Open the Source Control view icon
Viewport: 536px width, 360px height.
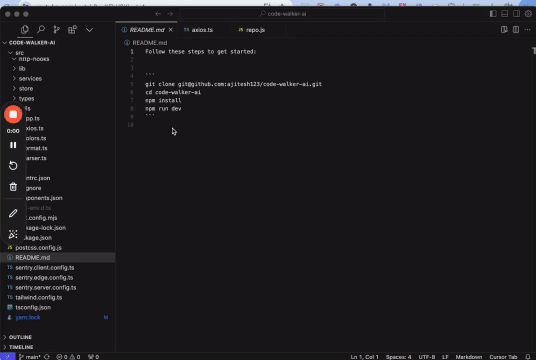[x=56, y=30]
